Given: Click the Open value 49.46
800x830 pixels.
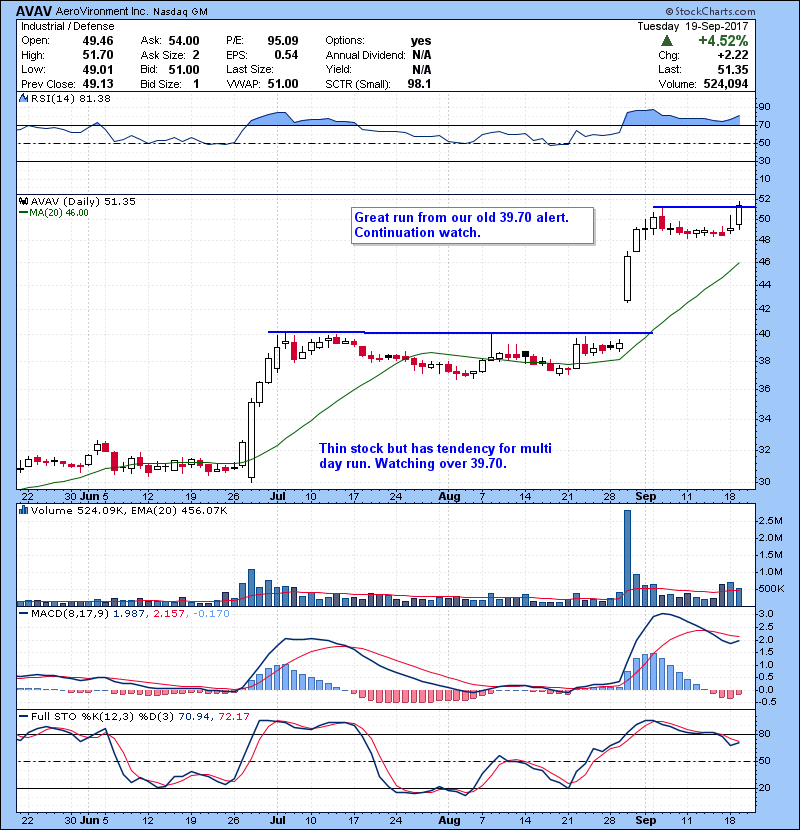Looking at the screenshot, I should tap(98, 41).
